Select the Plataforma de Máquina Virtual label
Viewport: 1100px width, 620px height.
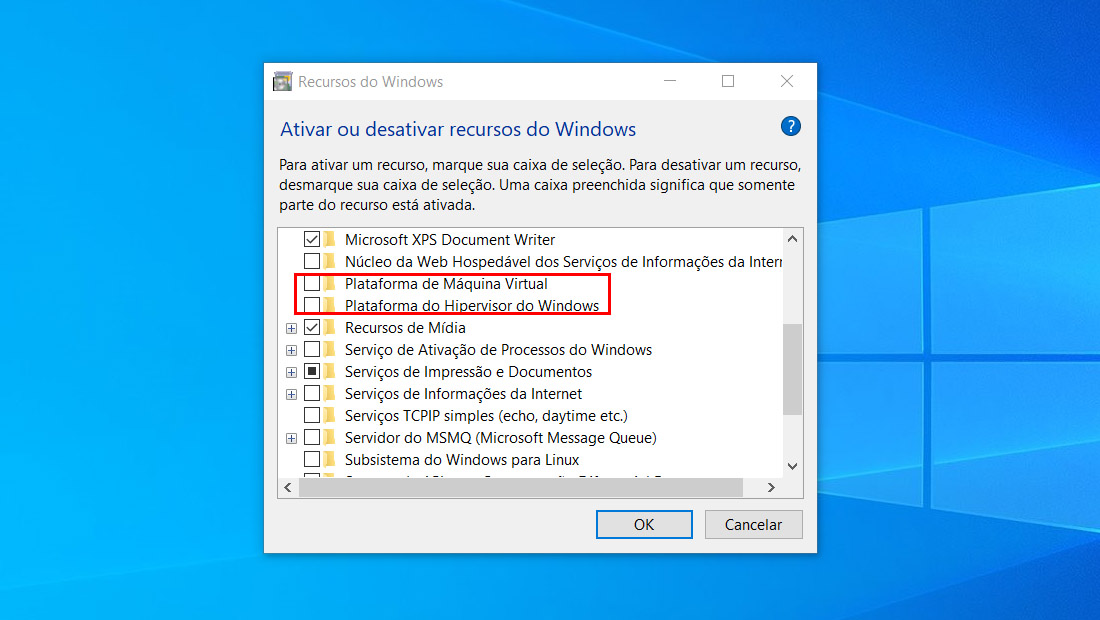(446, 283)
